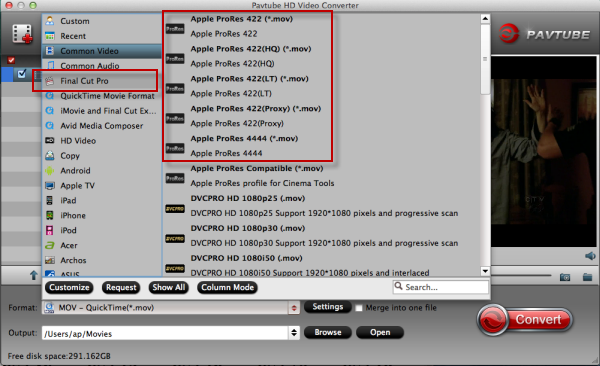Viewport: 600px width, 366px height.
Task: Toggle the blue checkbox on the file row
Action: (x=22, y=74)
